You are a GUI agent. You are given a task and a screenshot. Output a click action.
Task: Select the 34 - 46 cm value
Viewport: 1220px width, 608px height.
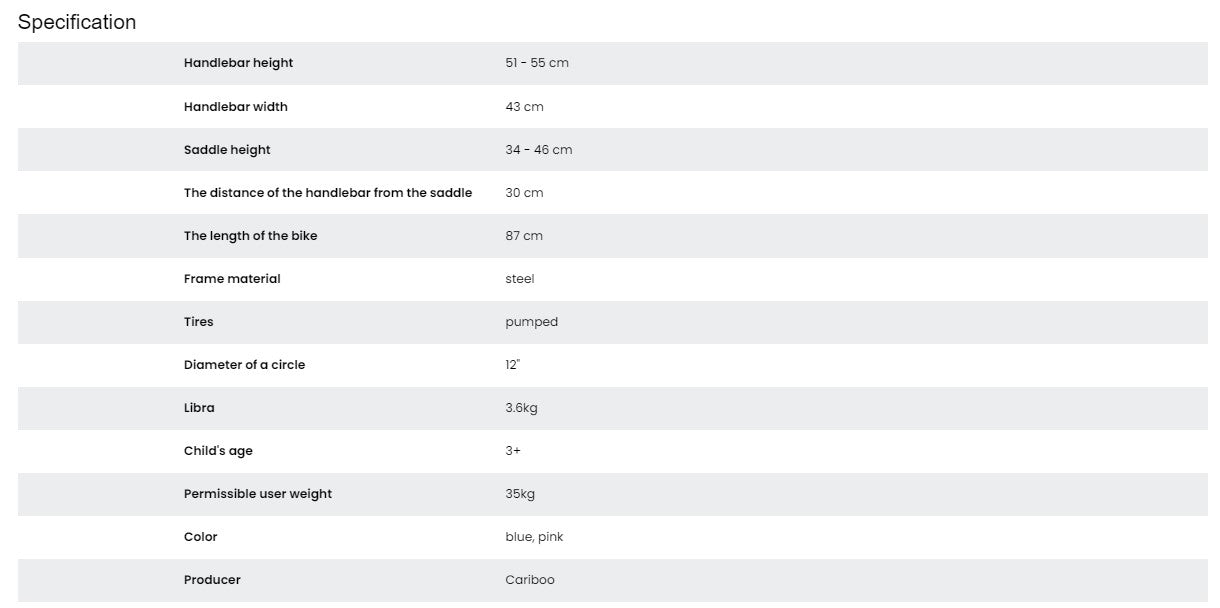tap(539, 150)
